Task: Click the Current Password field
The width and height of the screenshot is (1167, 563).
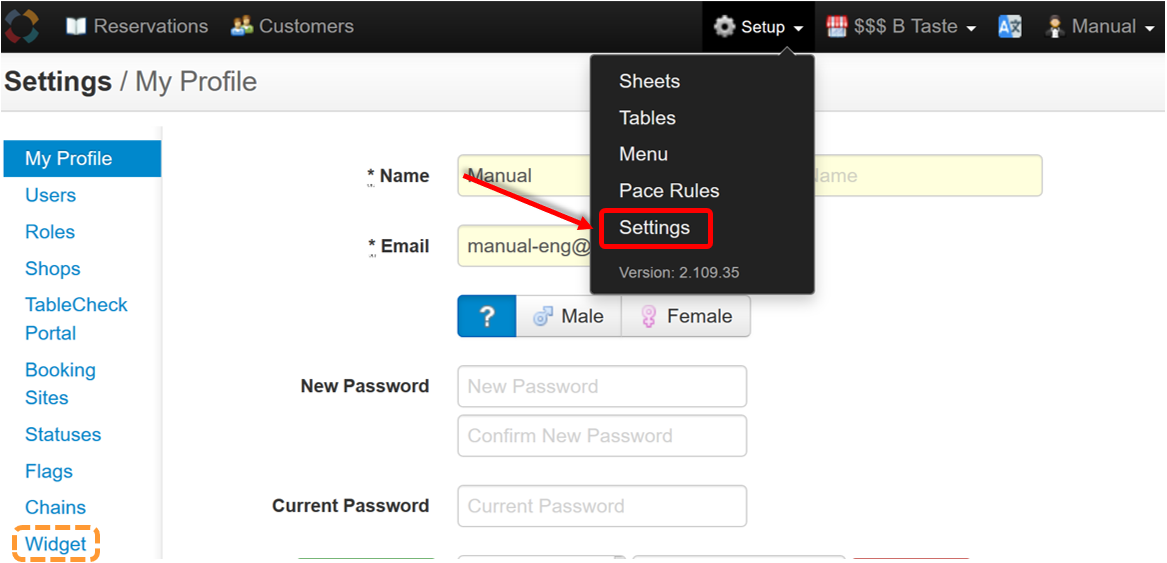Action: [x=602, y=506]
